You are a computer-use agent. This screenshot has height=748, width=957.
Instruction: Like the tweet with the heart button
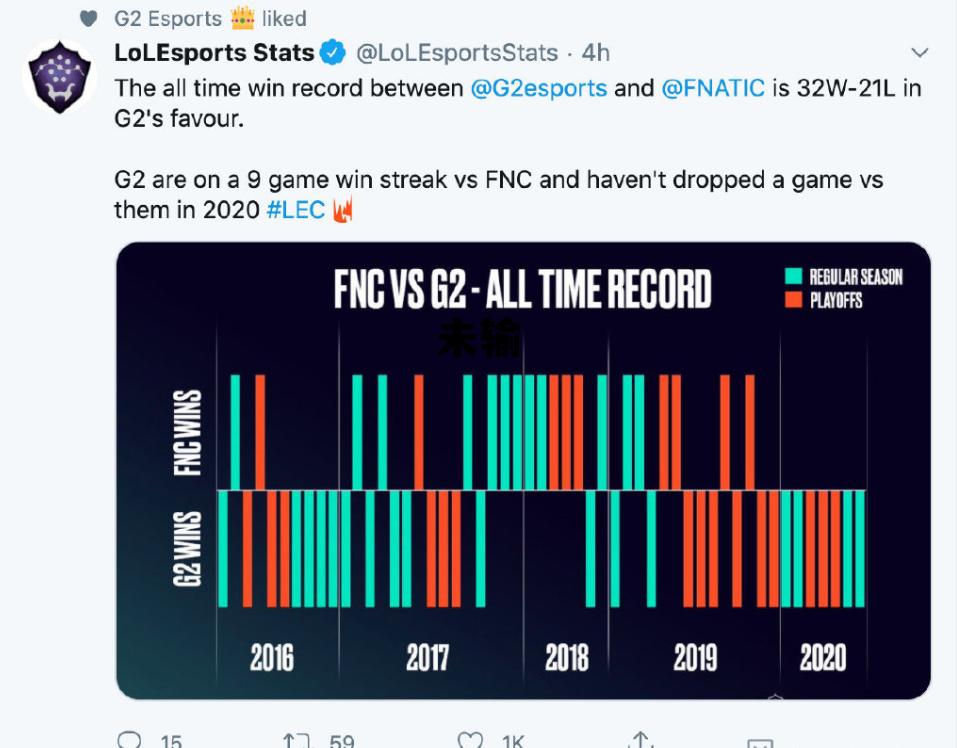click(x=470, y=741)
